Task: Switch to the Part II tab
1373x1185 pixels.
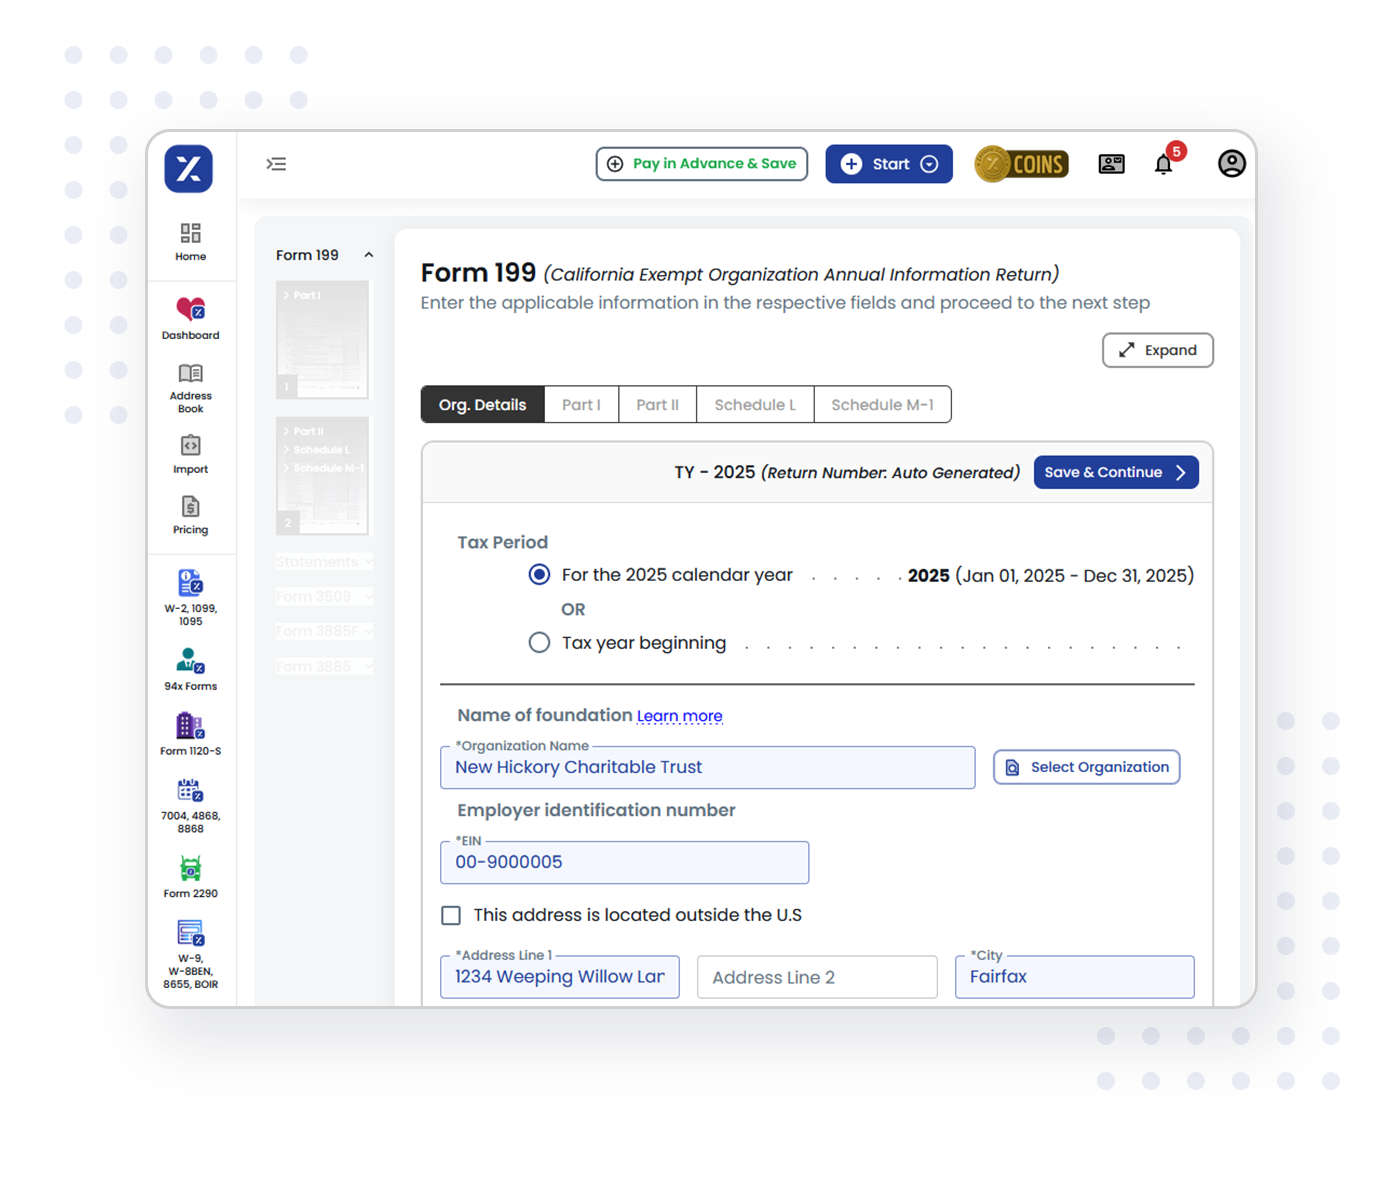Action: tap(657, 405)
